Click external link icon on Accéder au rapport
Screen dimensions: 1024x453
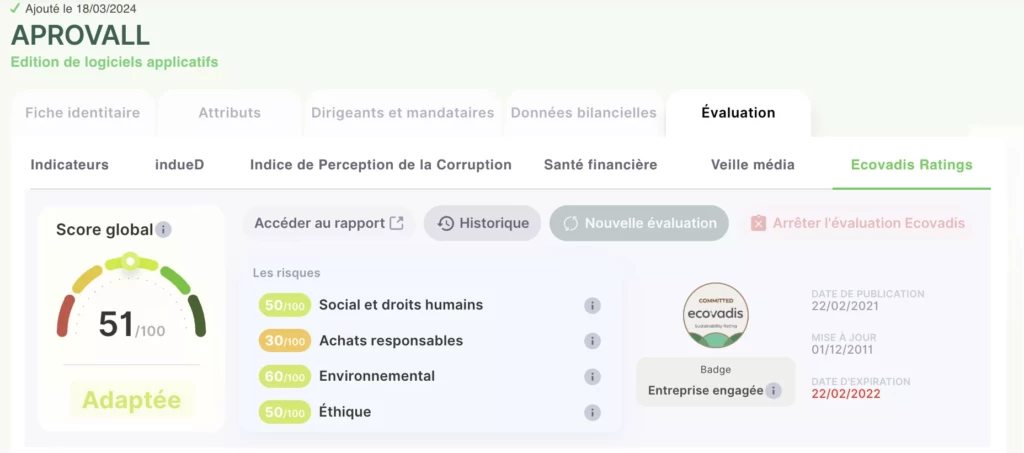397,223
